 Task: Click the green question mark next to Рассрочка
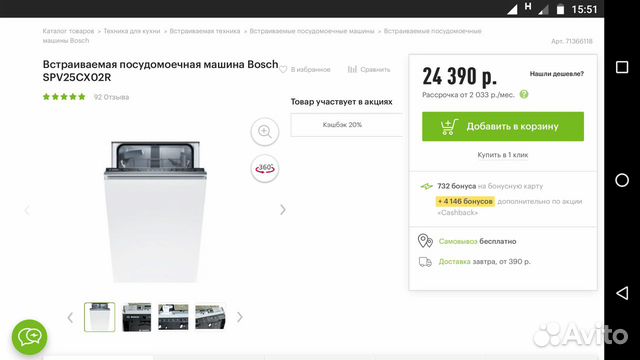tap(524, 95)
